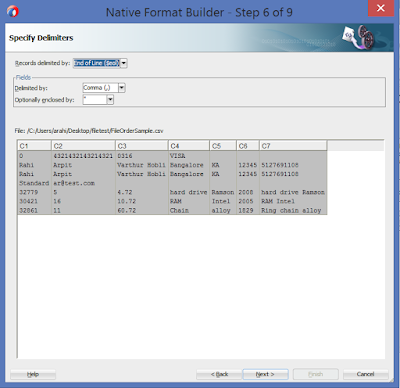400x388 pixels.
Task: Open the Optionally enclosed by dropdown arrow
Action: pyautogui.click(x=110, y=100)
